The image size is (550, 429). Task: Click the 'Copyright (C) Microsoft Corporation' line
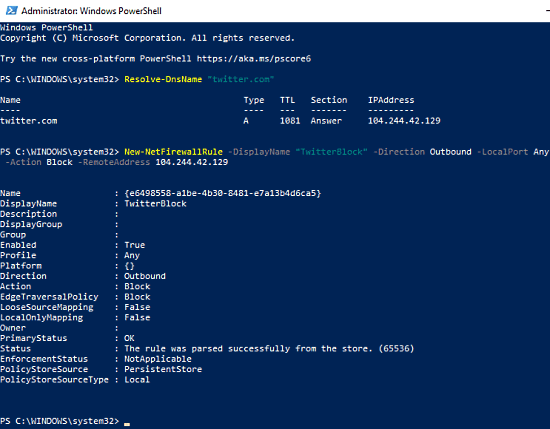[147, 38]
